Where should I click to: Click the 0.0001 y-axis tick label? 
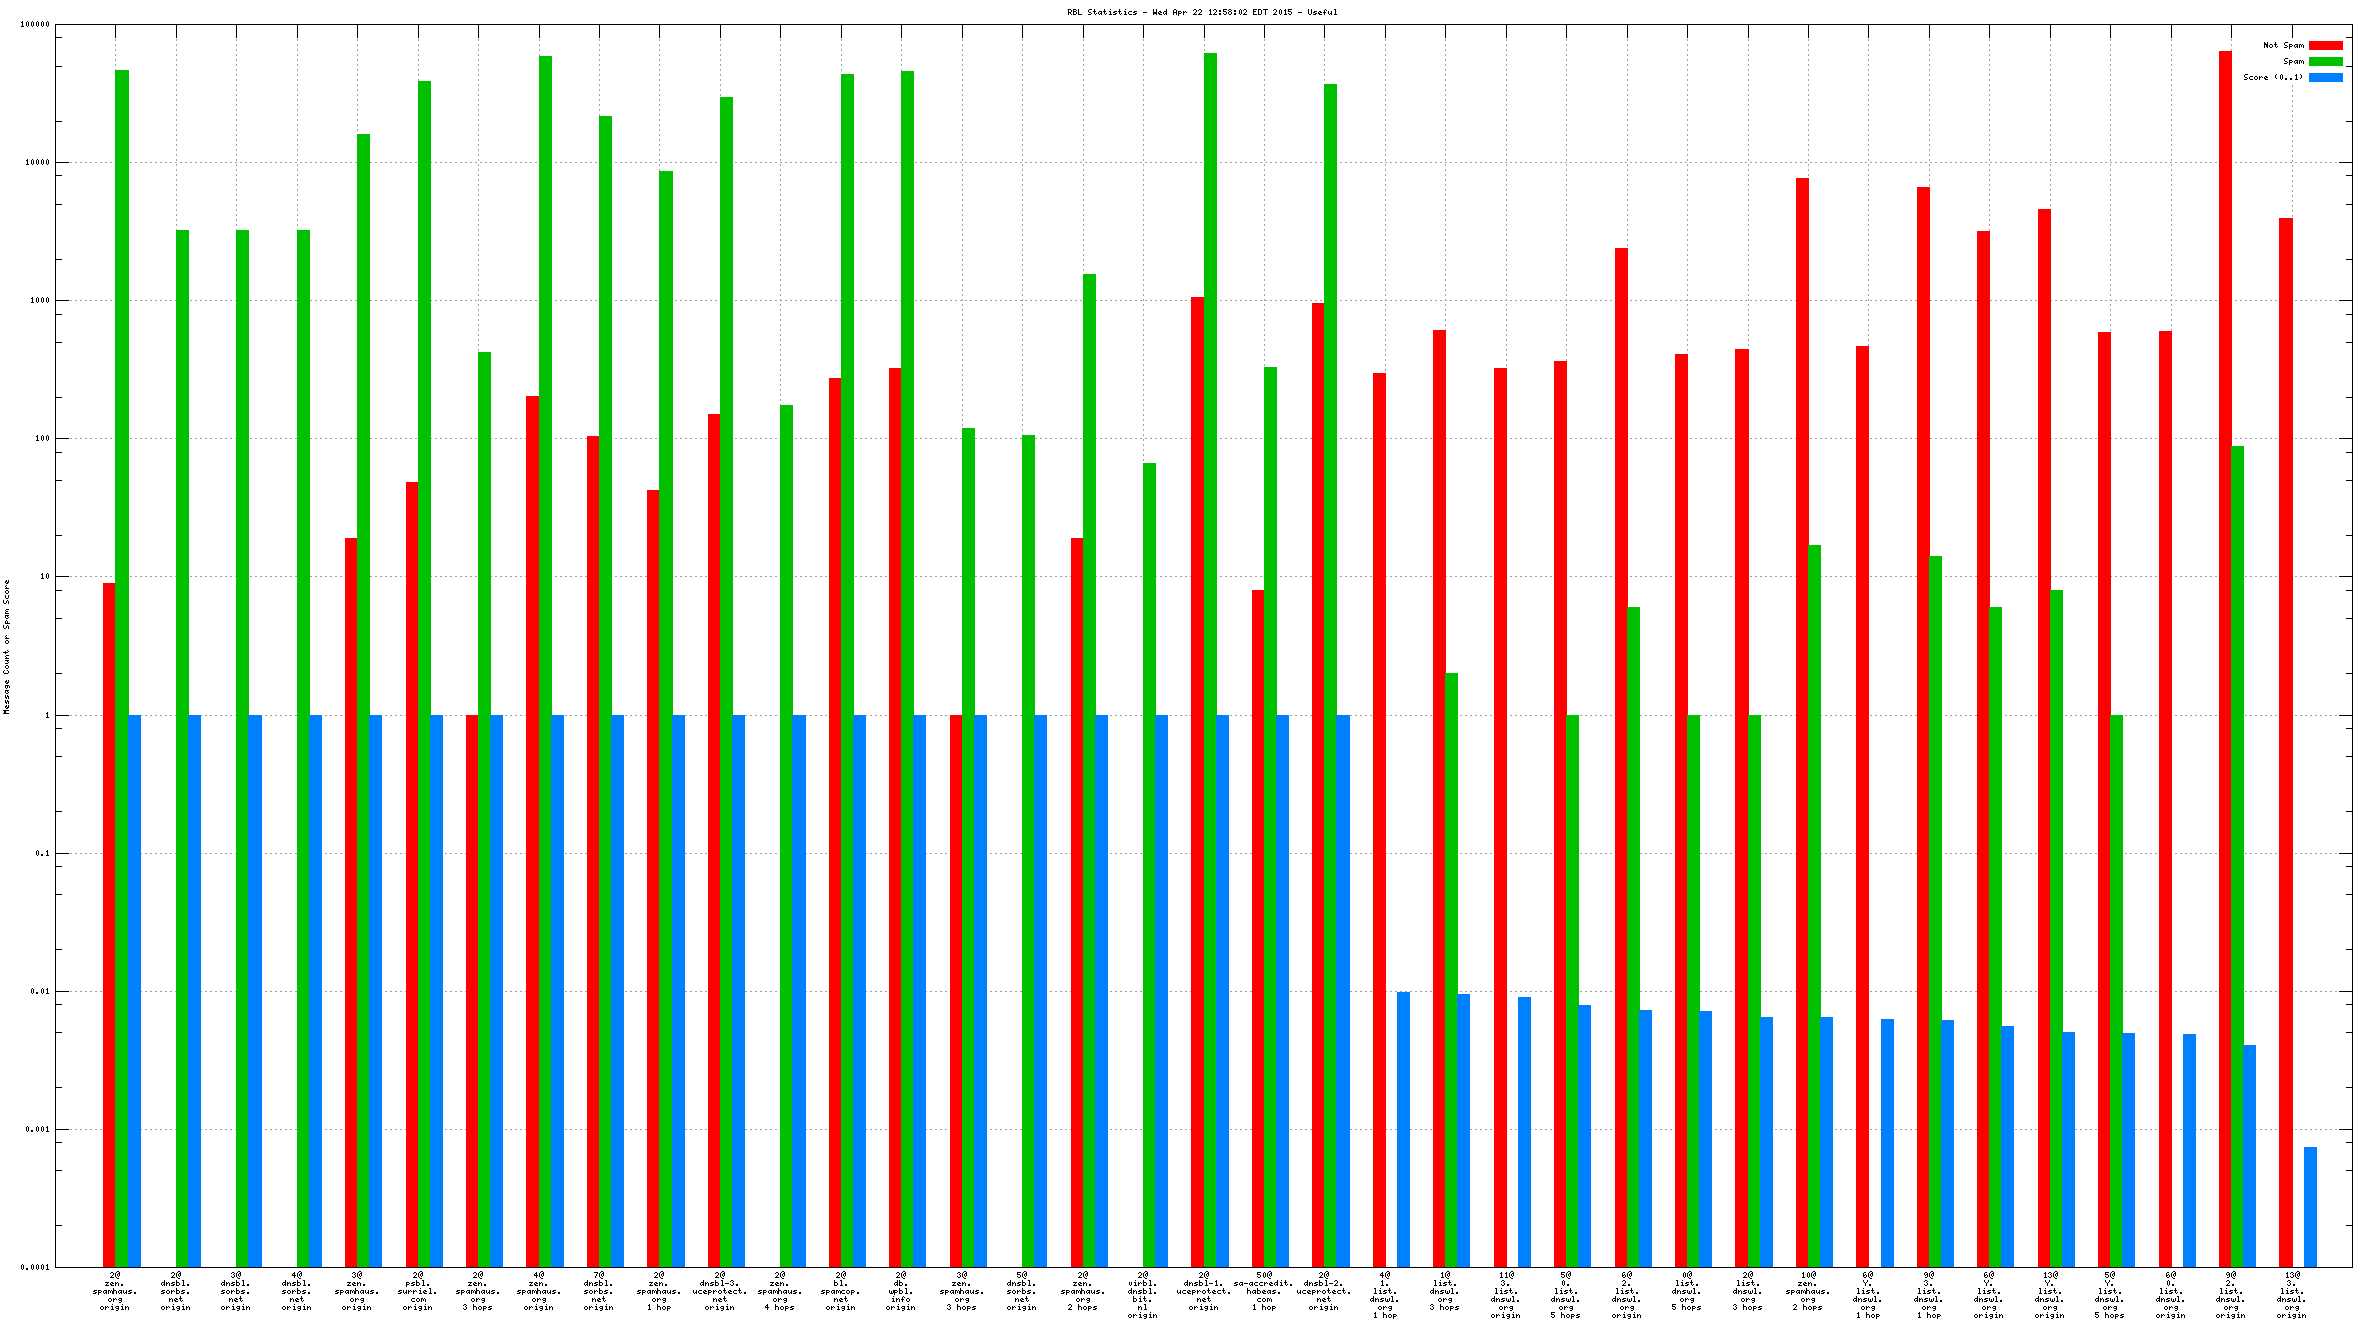pyautogui.click(x=37, y=1267)
